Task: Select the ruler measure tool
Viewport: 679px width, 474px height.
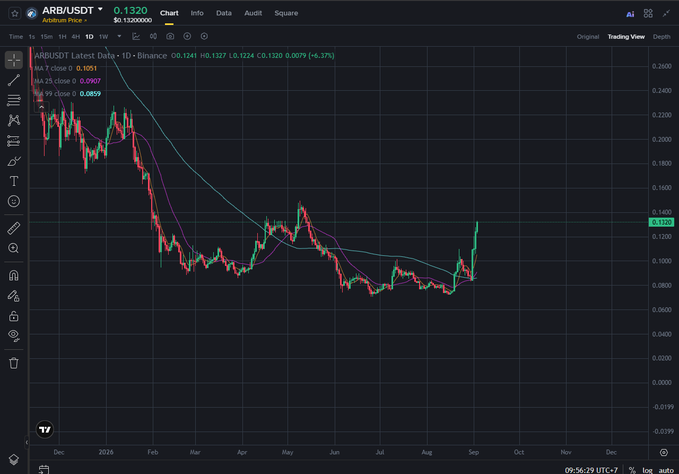Action: [14, 228]
